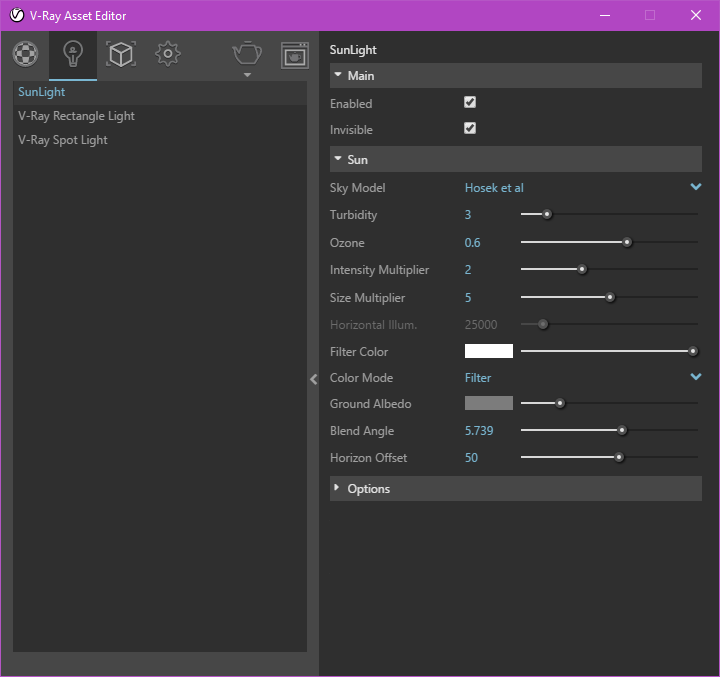Click the Ozone slider handle

coord(627,242)
